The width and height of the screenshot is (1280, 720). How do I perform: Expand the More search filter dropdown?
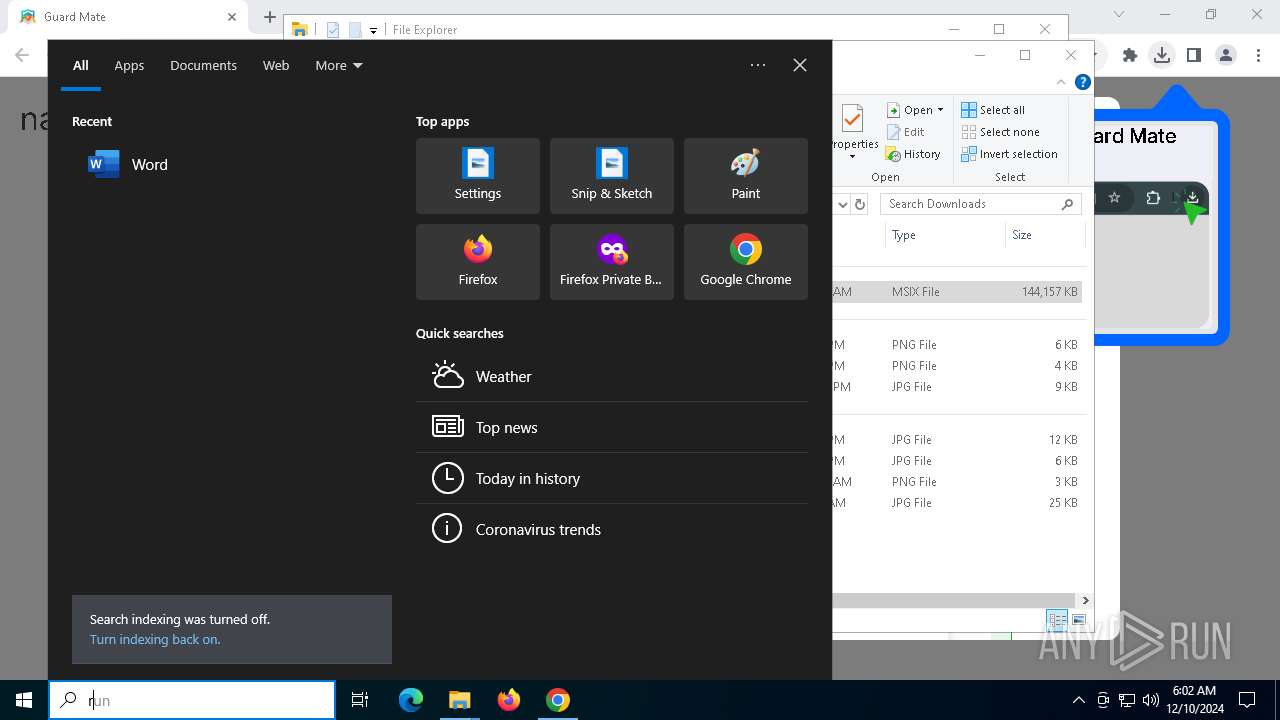click(x=339, y=65)
